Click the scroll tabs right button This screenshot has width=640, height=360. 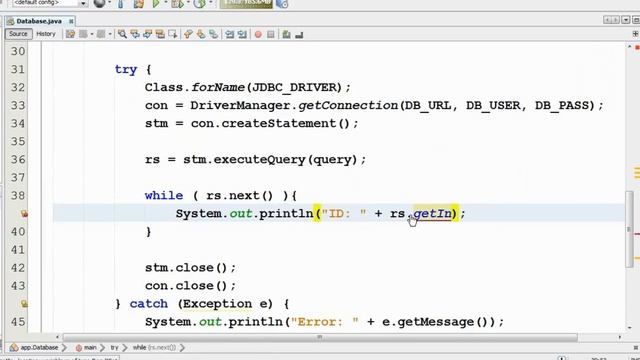[616, 20]
